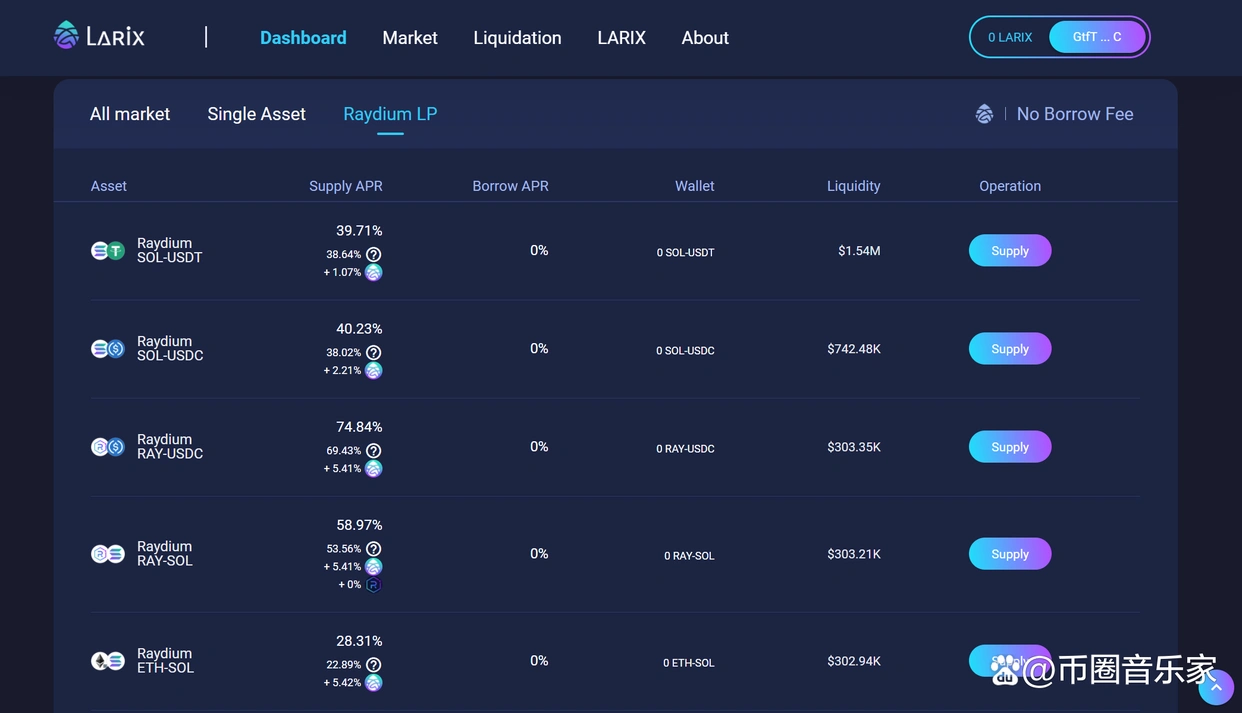Click the 0 LARIX balance button

(1010, 37)
